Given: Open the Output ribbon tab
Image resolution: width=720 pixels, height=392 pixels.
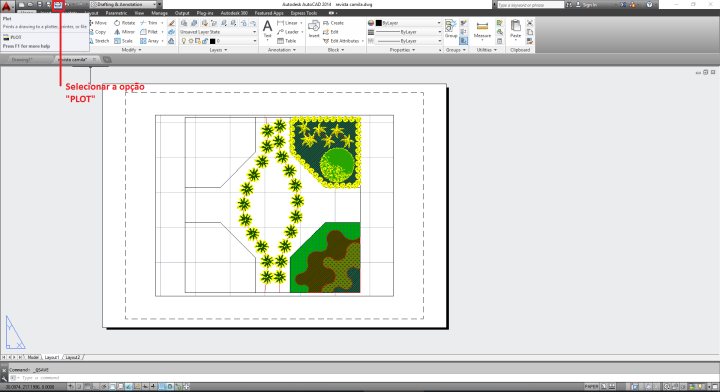Looking at the screenshot, I should pos(182,13).
